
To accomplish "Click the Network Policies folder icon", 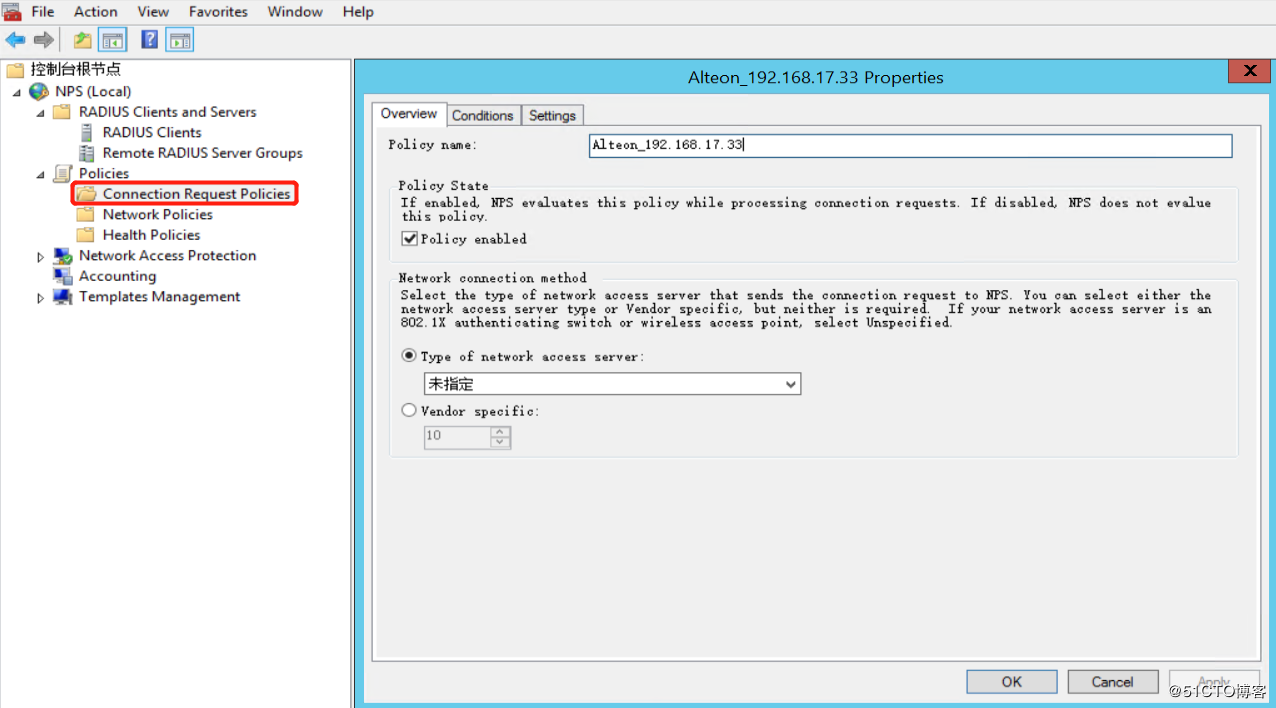I will click(86, 214).
